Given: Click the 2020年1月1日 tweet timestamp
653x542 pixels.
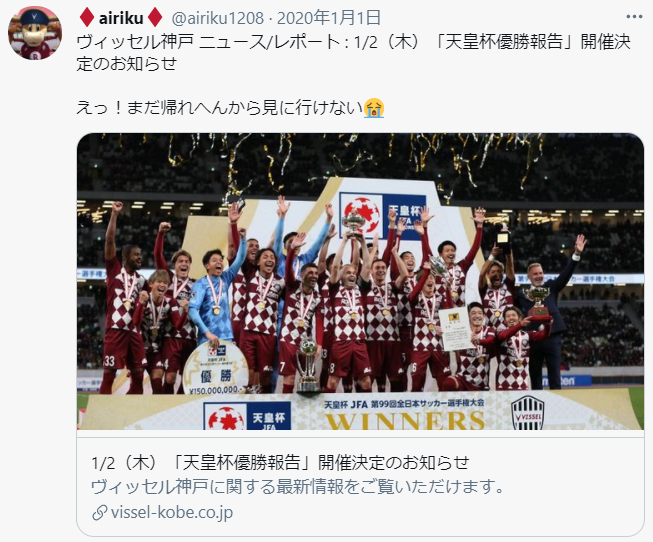Looking at the screenshot, I should 329,18.
